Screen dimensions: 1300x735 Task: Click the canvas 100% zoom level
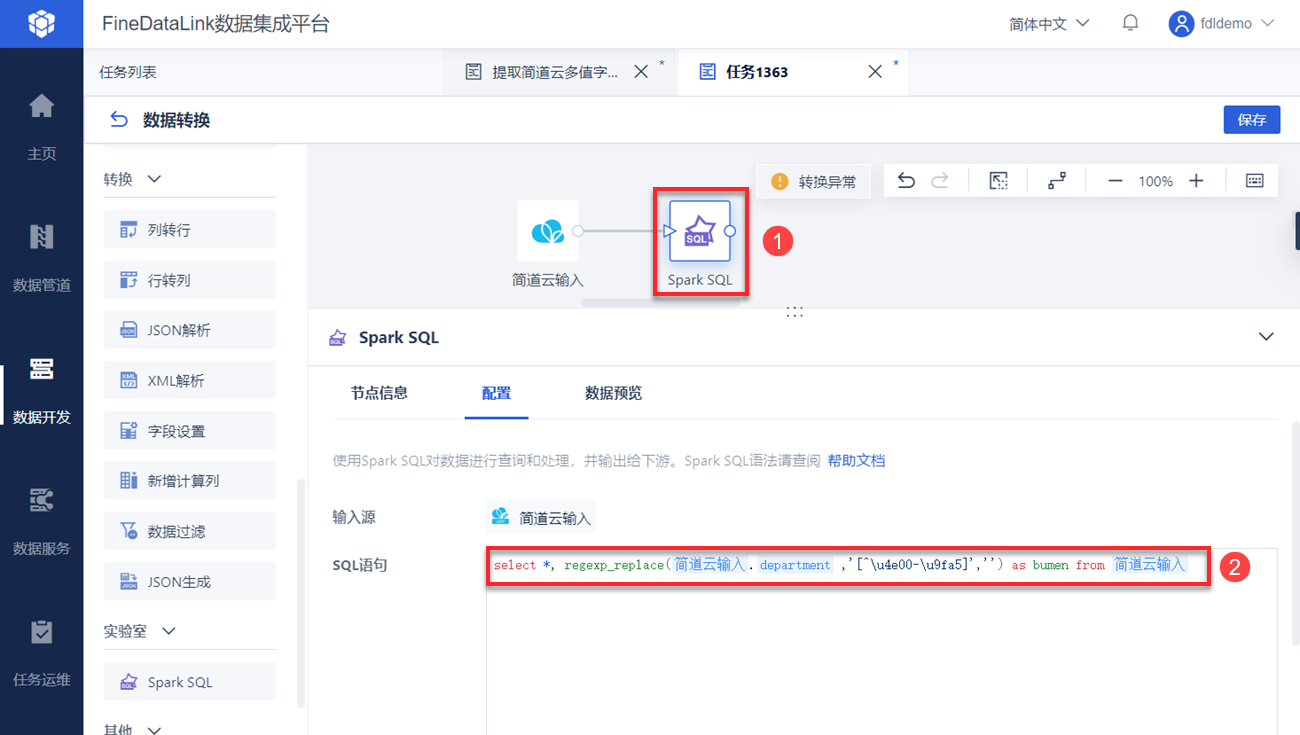[x=1156, y=181]
